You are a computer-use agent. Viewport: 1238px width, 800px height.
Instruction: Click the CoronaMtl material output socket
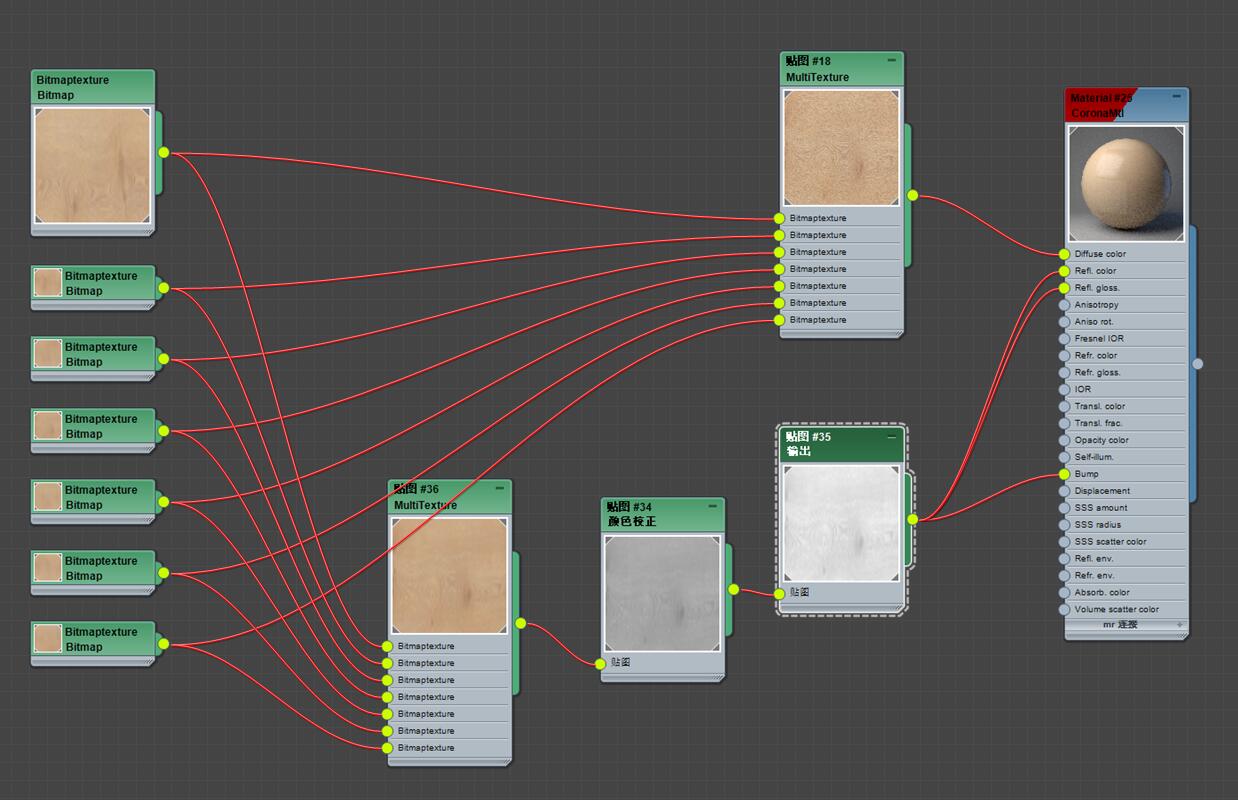1198,364
